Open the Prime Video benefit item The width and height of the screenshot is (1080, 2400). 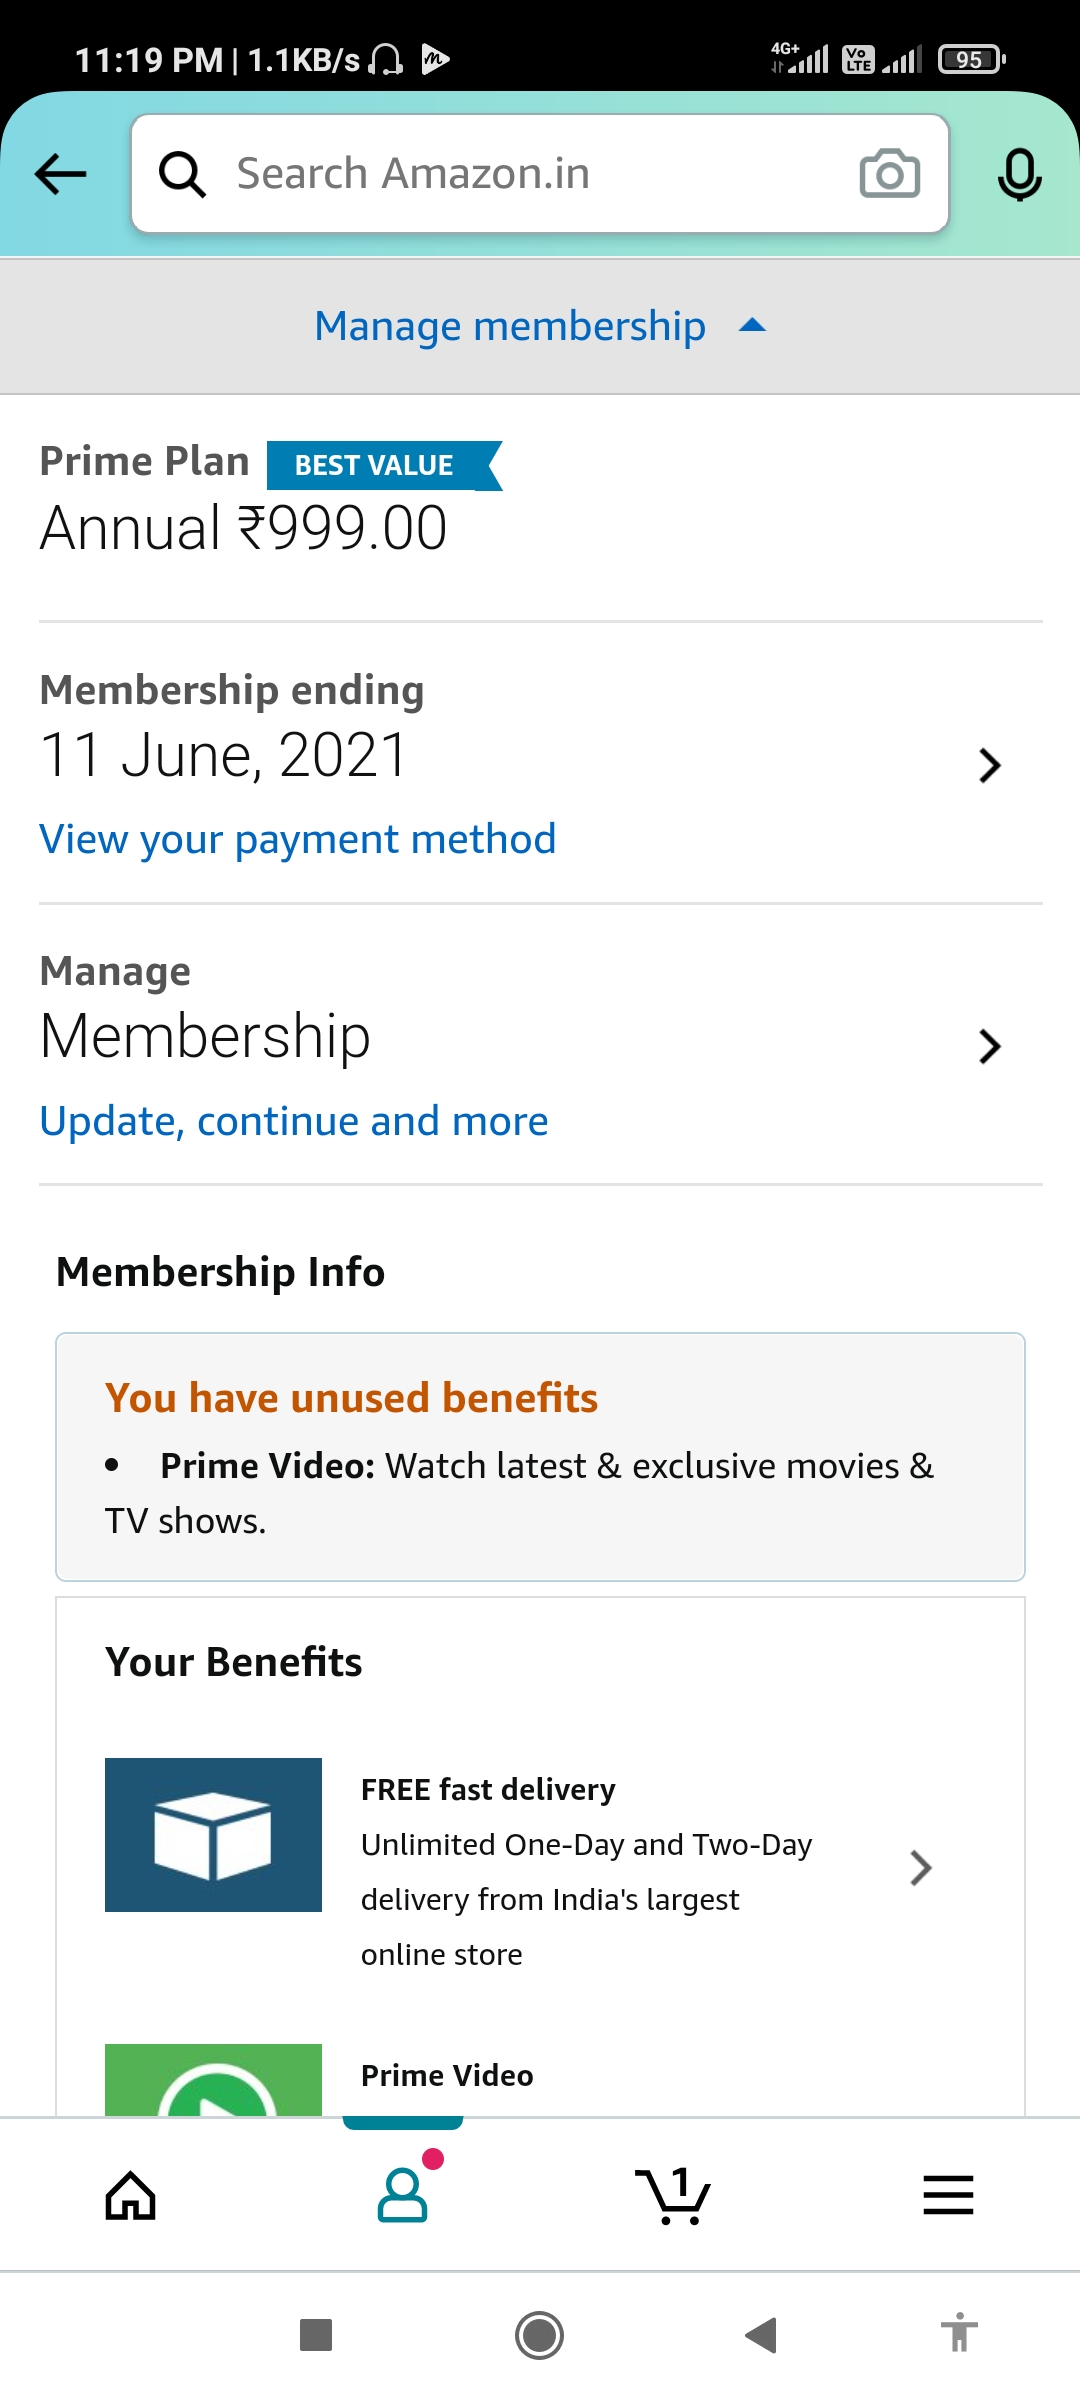[x=447, y=2076]
